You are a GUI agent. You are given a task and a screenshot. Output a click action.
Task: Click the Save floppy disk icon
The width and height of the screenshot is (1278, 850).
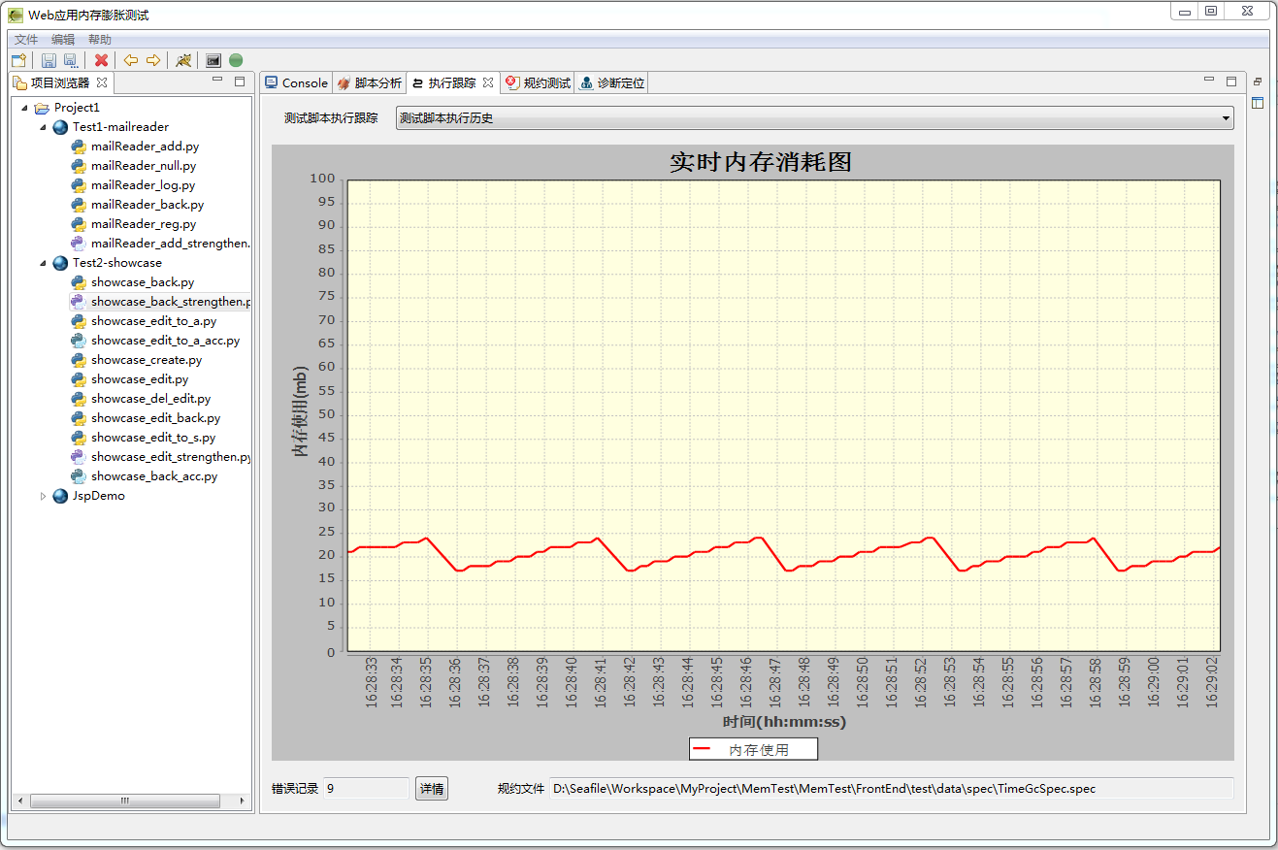(48, 61)
